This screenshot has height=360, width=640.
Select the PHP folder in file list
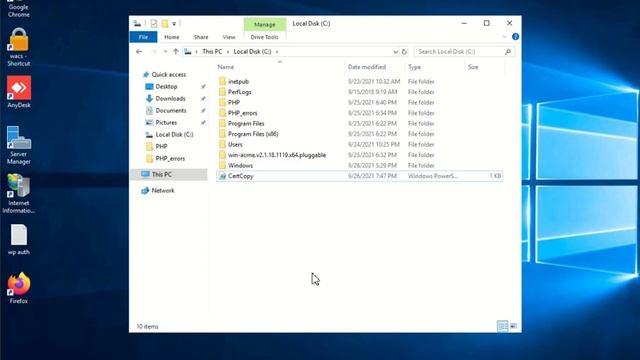point(234,102)
